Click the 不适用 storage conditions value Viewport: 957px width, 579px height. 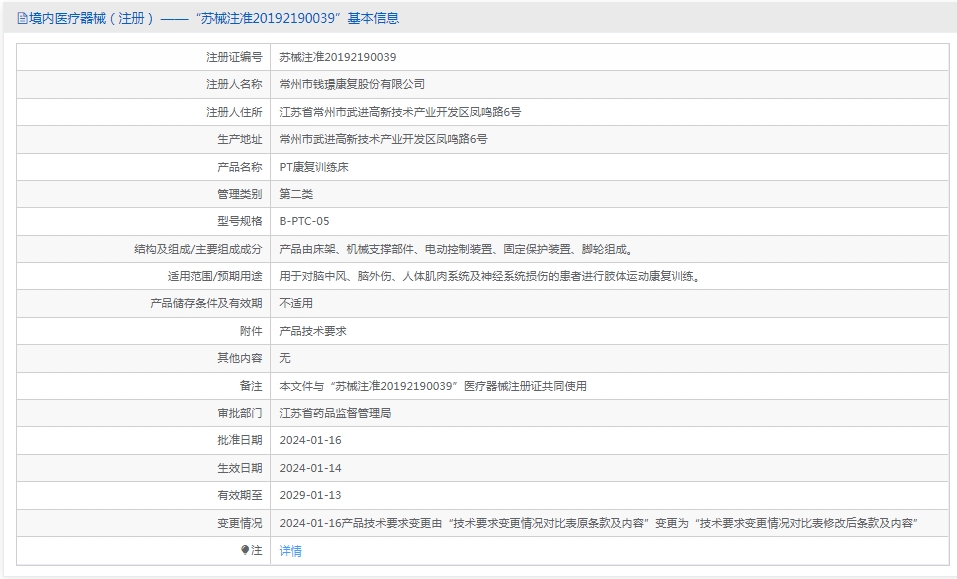296,303
